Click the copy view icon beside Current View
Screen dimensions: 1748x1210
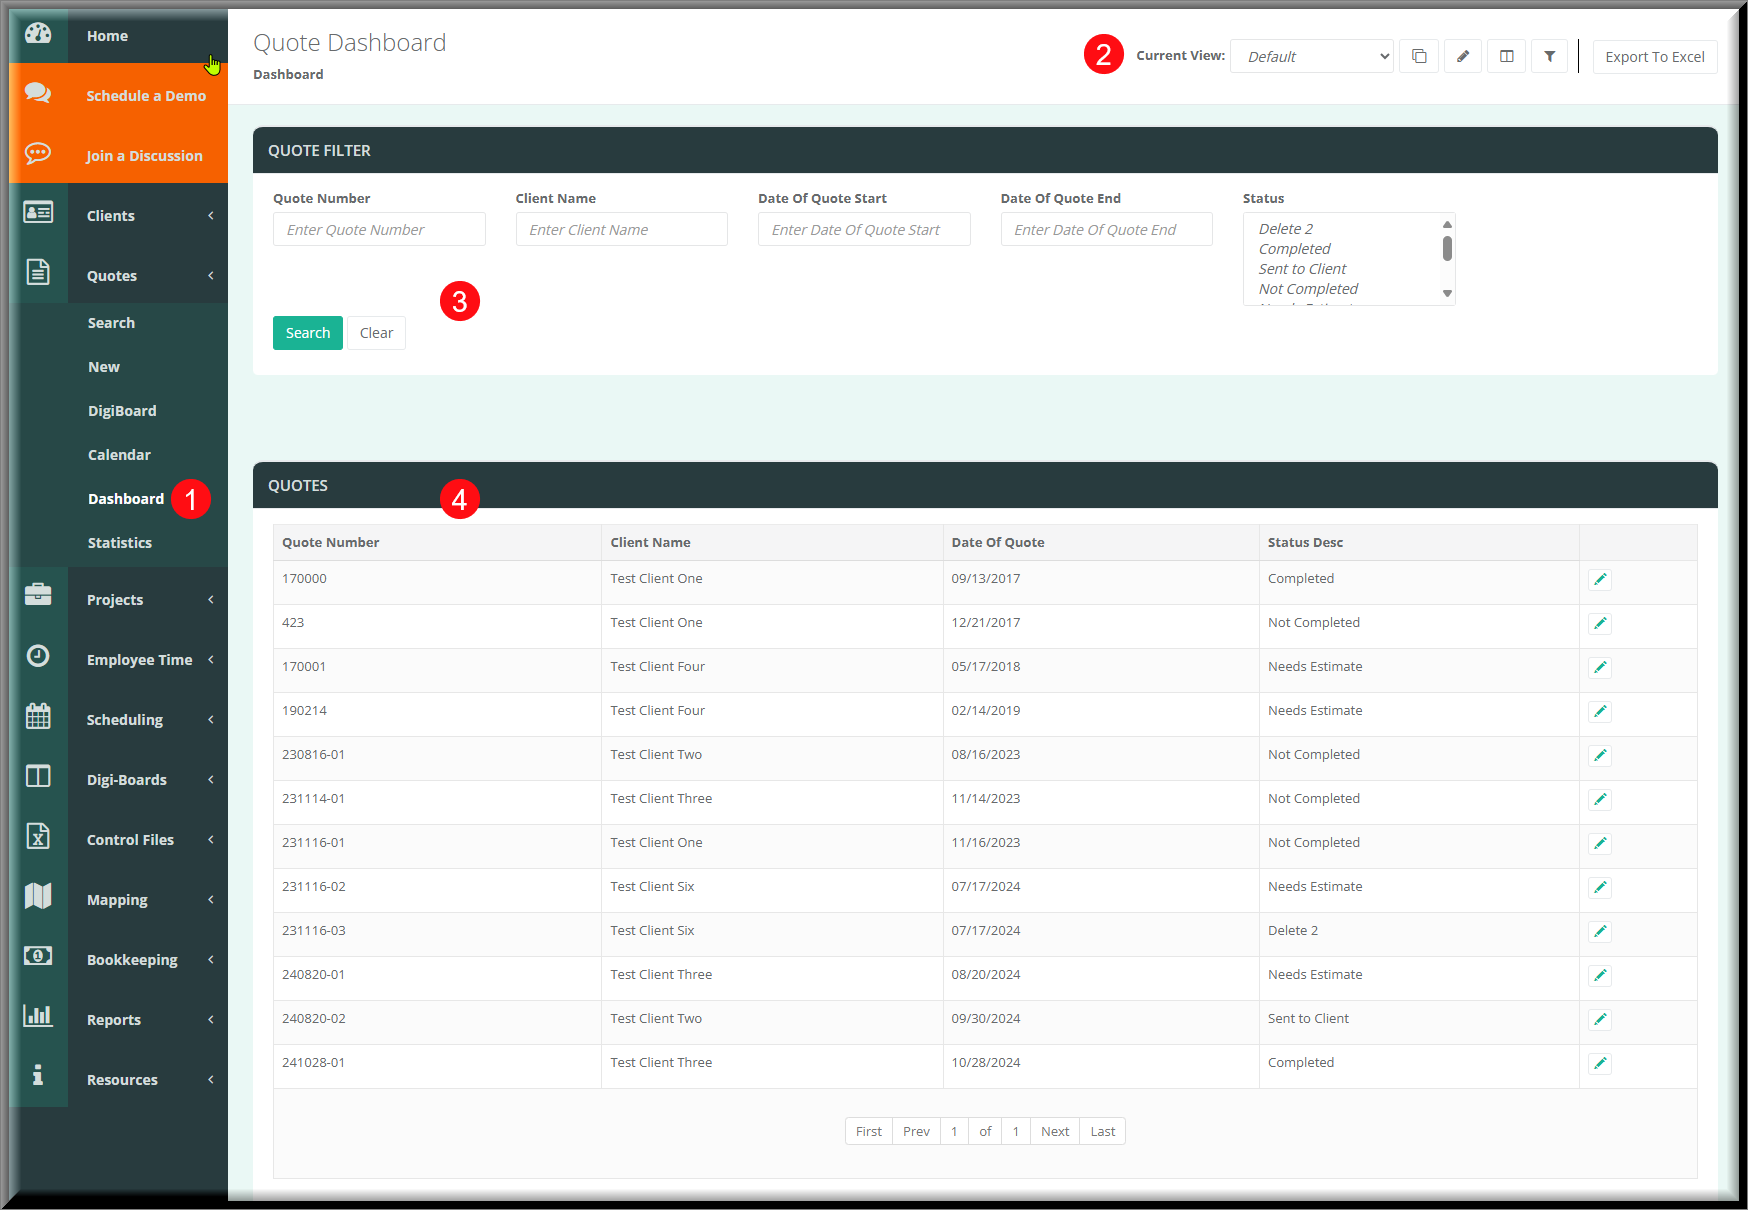1418,57
